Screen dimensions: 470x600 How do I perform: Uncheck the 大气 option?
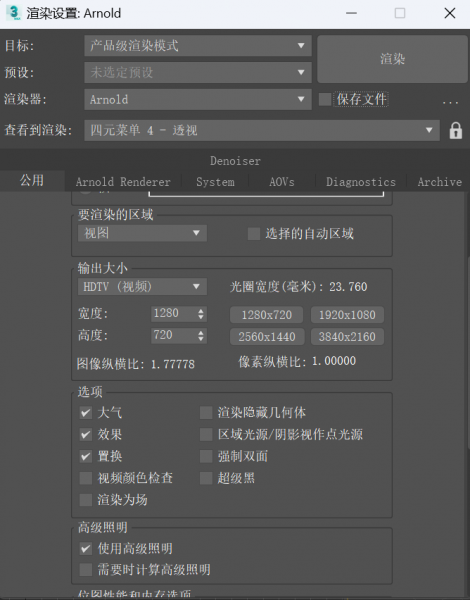click(86, 412)
